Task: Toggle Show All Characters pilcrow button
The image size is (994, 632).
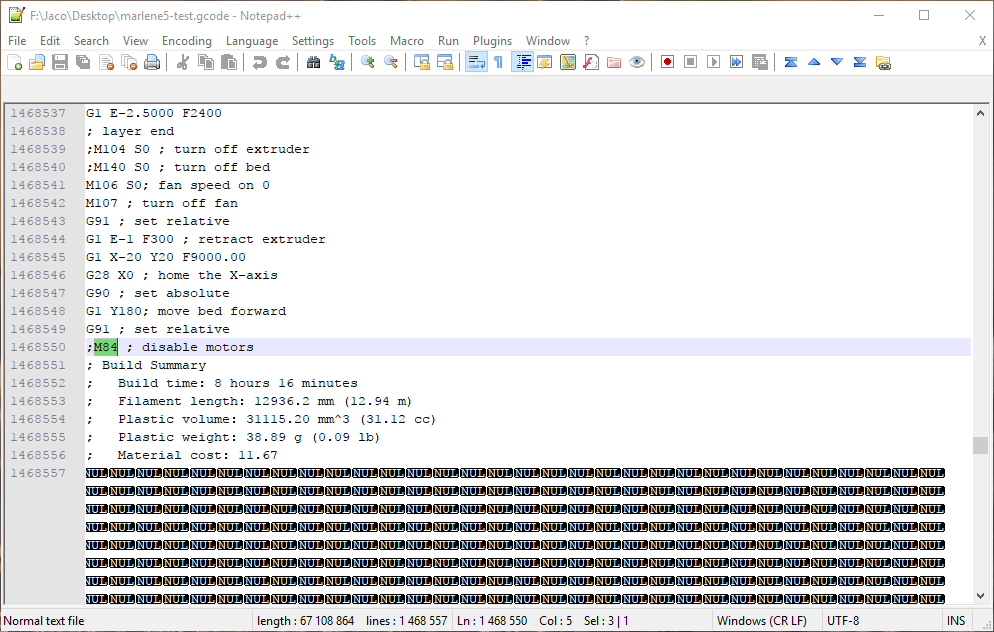Action: click(x=499, y=62)
